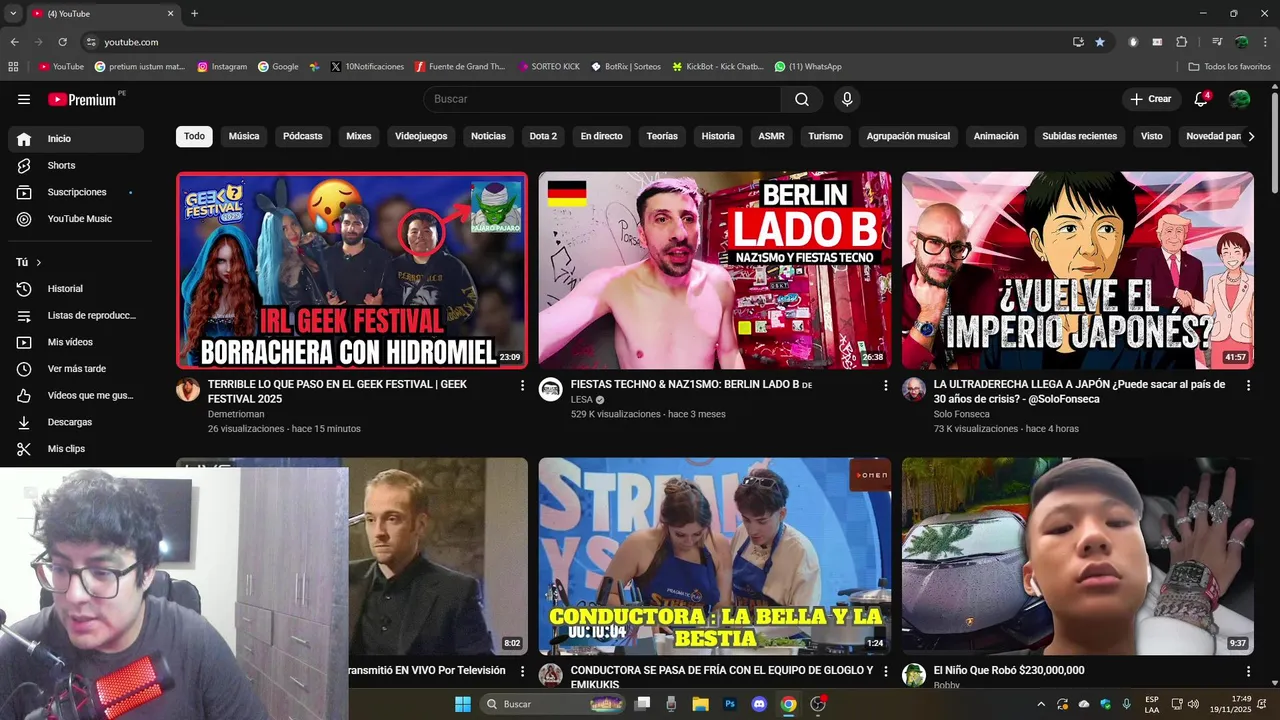Open the Chrome apps grid in the bookmarks bar

pos(13,67)
